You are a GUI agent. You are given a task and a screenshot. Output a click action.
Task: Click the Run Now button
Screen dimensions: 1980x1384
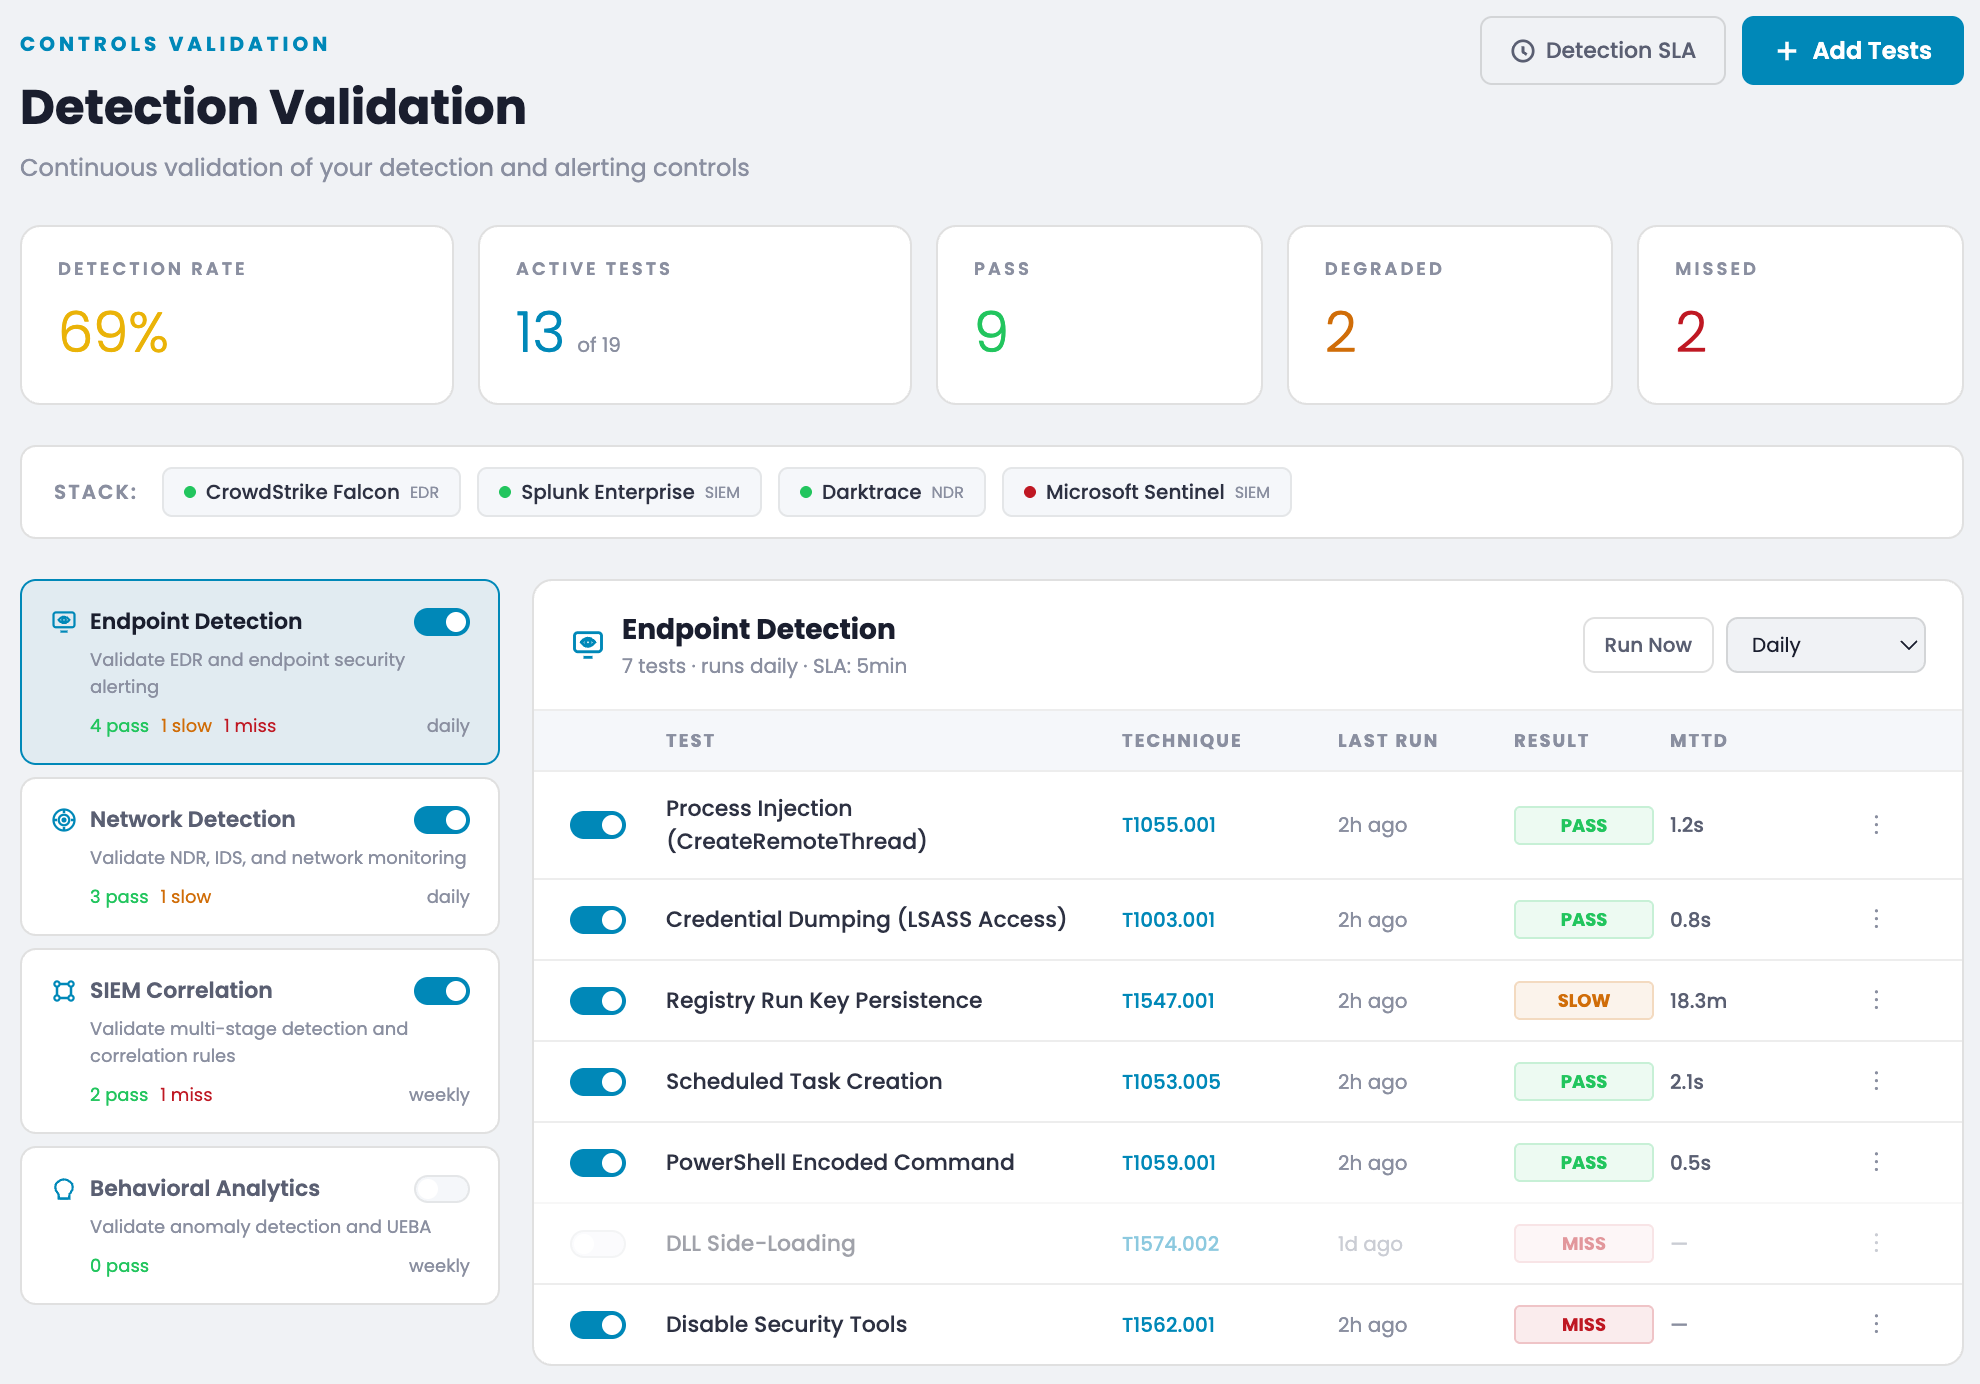click(1648, 645)
